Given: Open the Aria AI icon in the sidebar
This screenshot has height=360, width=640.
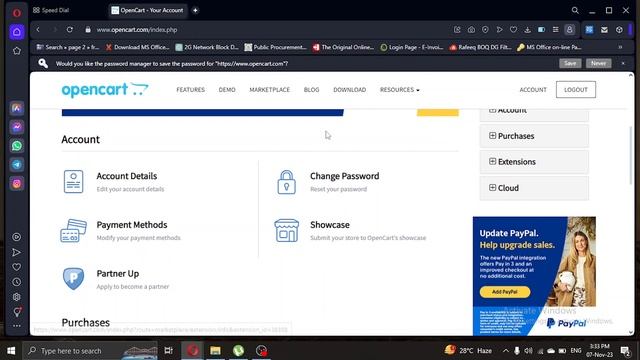Looking at the screenshot, I should [x=17, y=108].
